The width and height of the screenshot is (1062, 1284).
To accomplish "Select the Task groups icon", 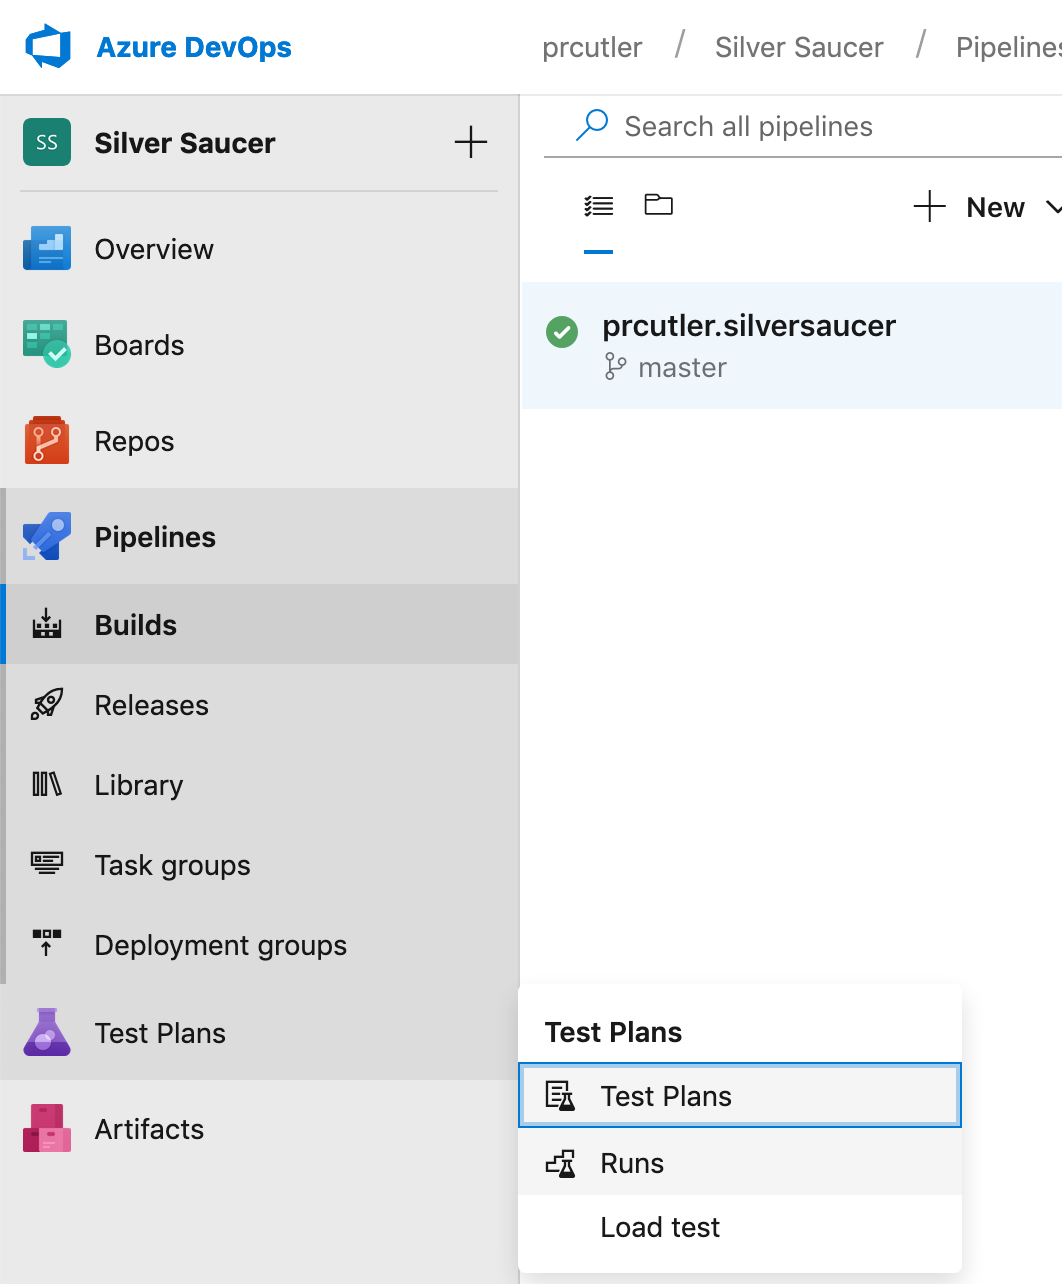I will coord(46,864).
